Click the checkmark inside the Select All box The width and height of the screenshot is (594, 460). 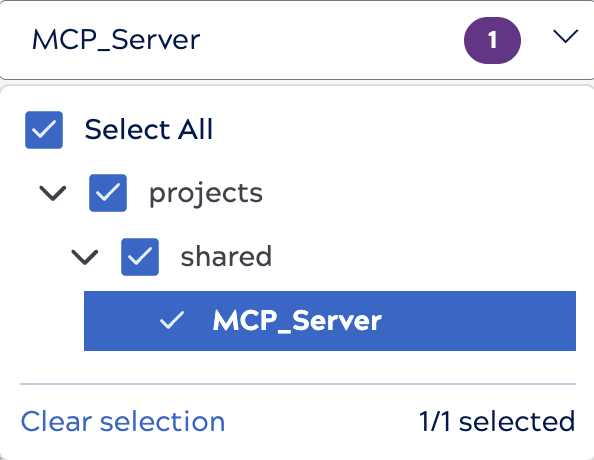(x=44, y=130)
